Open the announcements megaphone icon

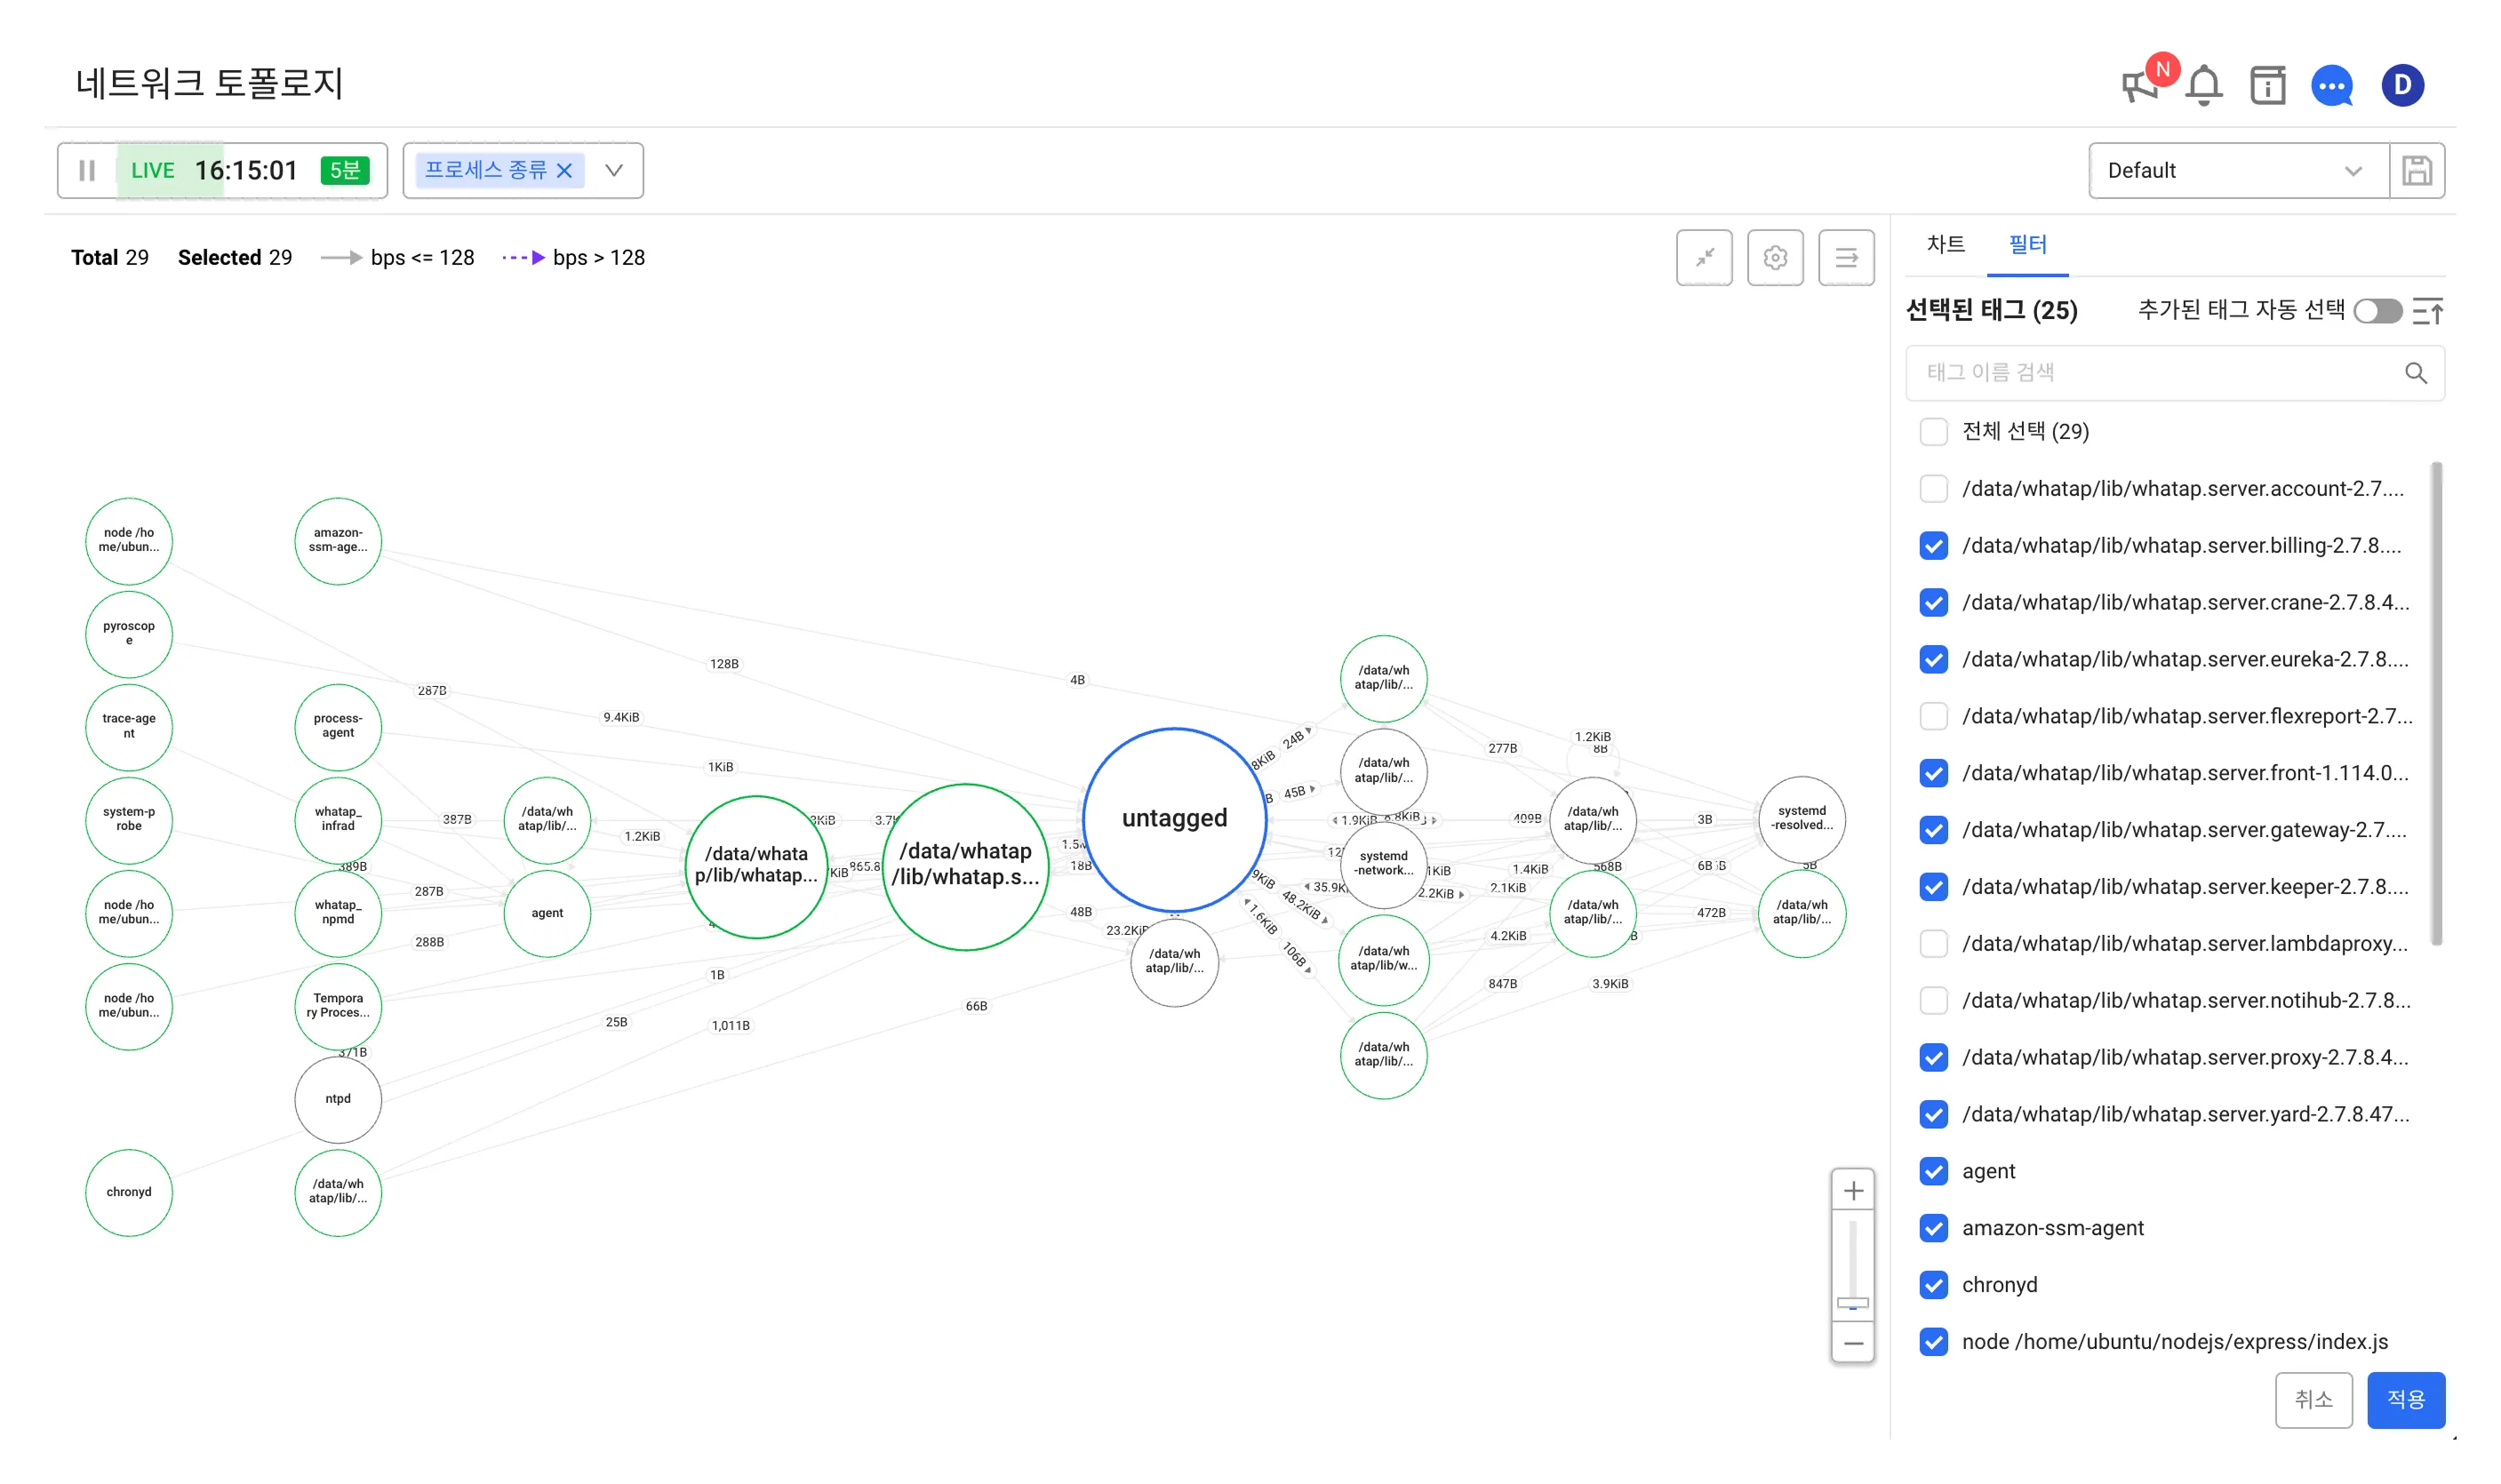[x=2138, y=86]
